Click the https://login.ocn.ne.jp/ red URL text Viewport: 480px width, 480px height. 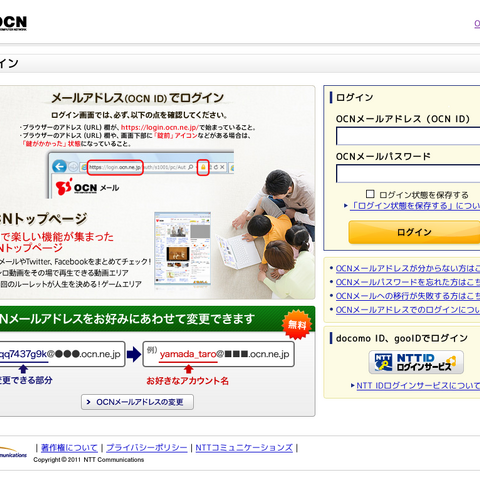[160, 127]
